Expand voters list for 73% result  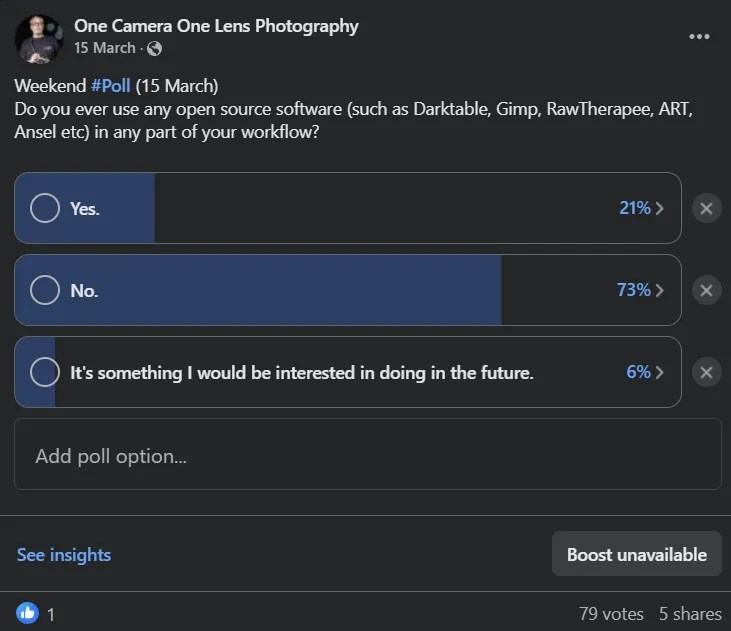click(641, 290)
